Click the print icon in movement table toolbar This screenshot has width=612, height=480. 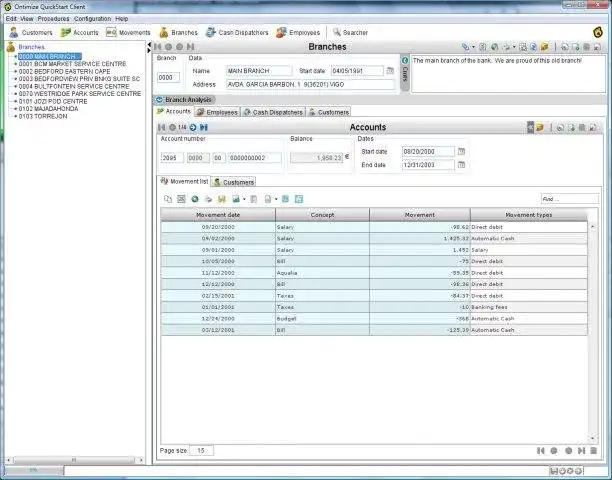point(208,199)
